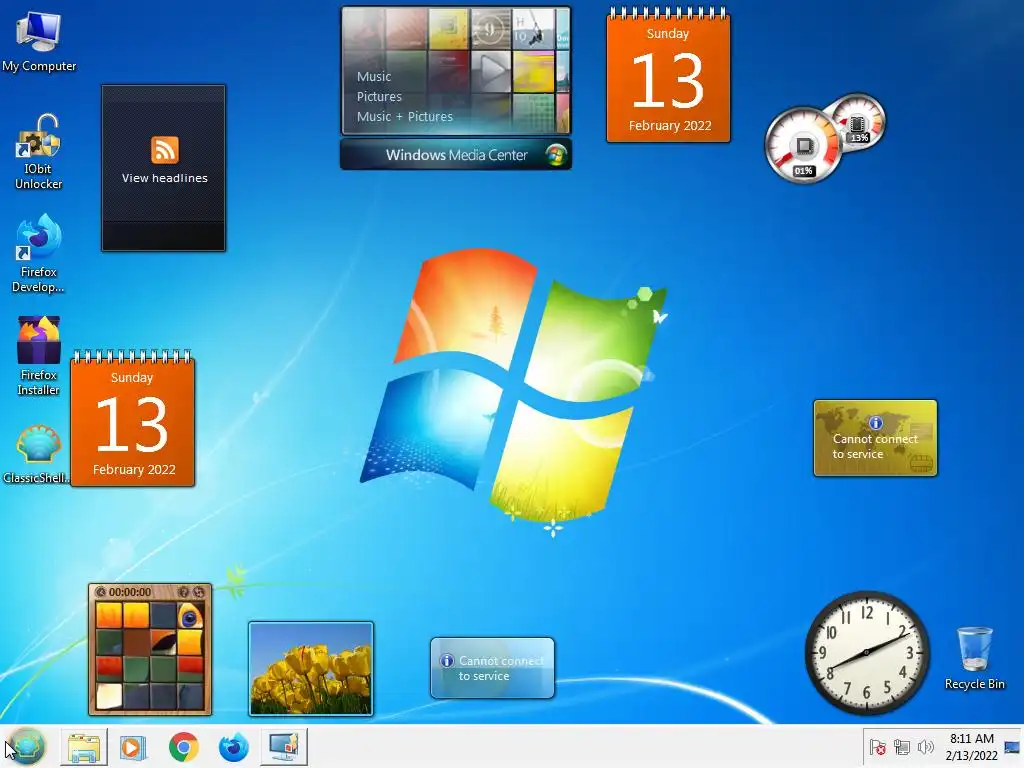This screenshot has height=768, width=1024.
Task: Click the puzzle timer reading 00:00:00
Action: 130,592
